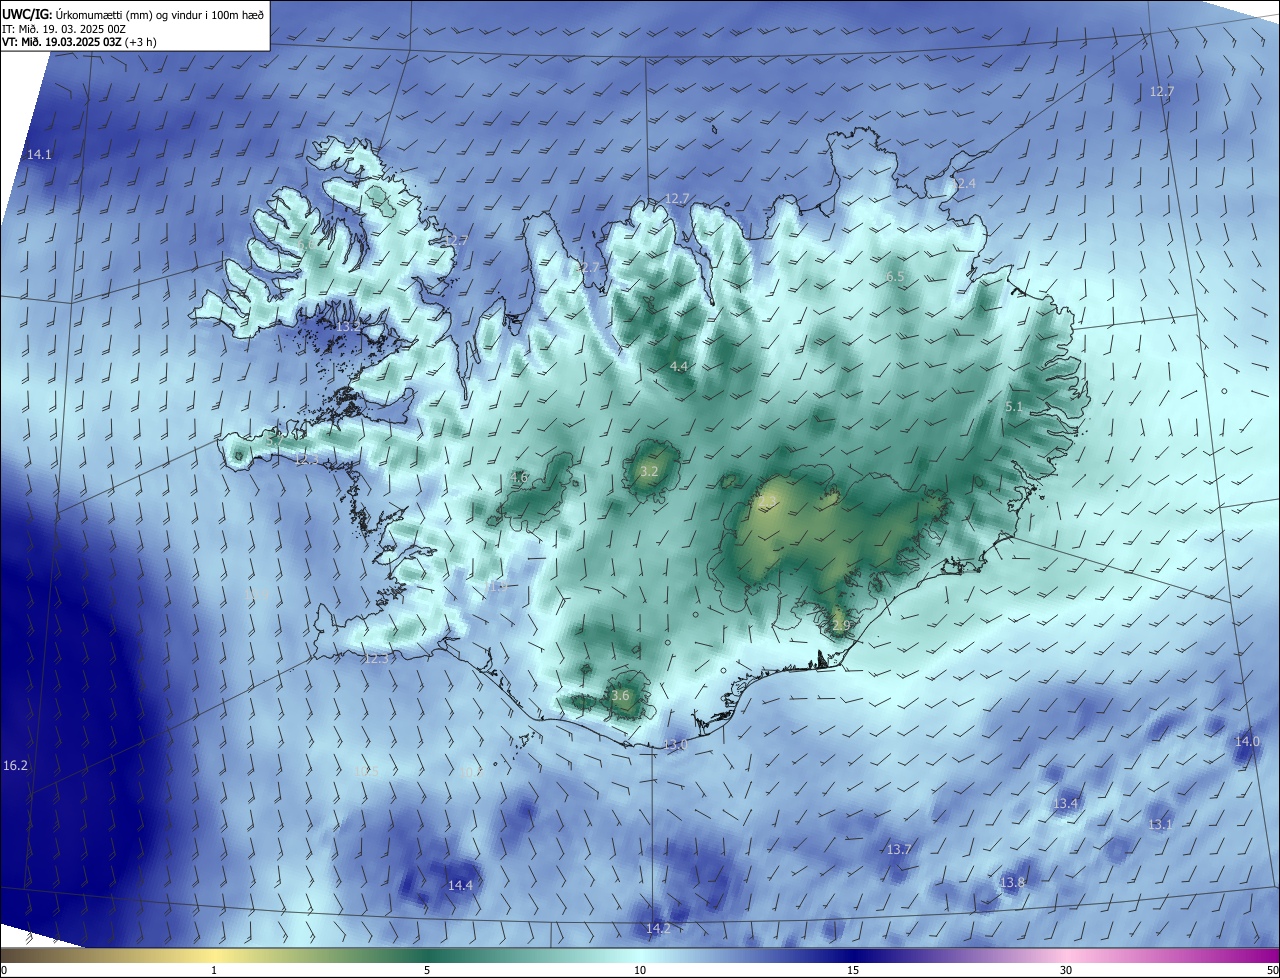Viewport: 1280px width, 978px height.
Task: Click the 15 tick on color scale
Action: (x=853, y=970)
